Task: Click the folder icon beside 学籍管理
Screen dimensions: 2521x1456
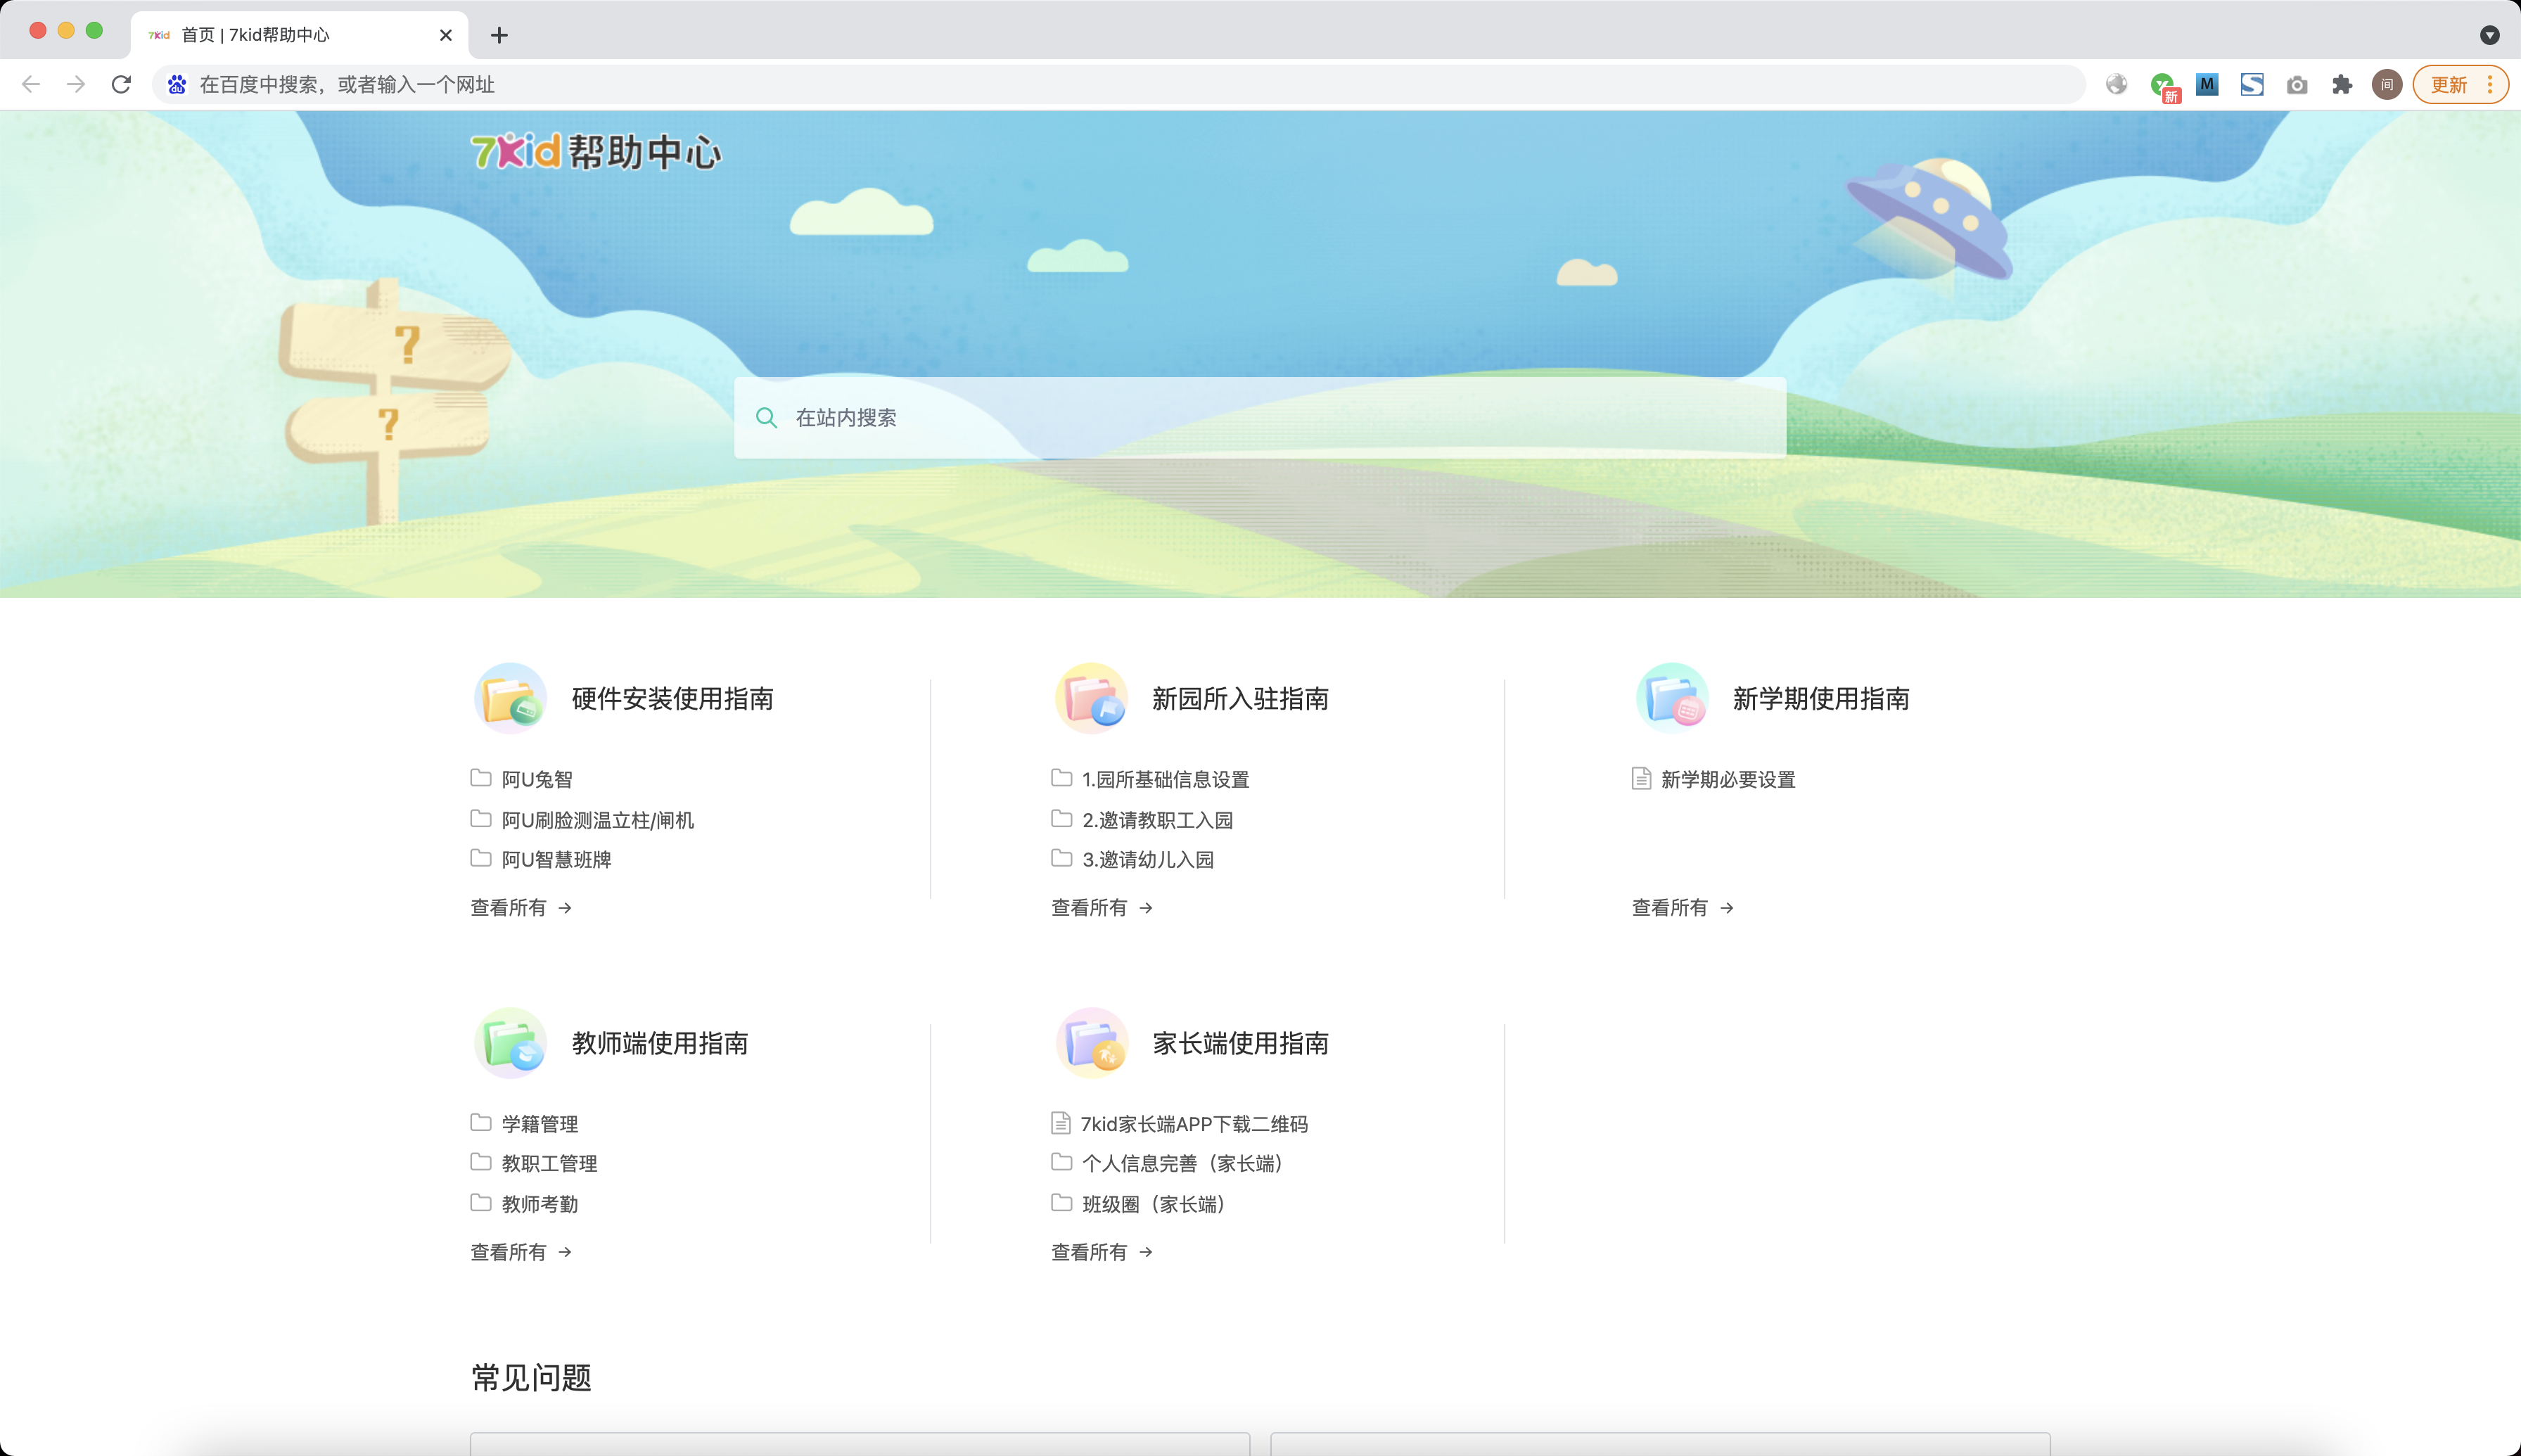Action: [x=481, y=1122]
